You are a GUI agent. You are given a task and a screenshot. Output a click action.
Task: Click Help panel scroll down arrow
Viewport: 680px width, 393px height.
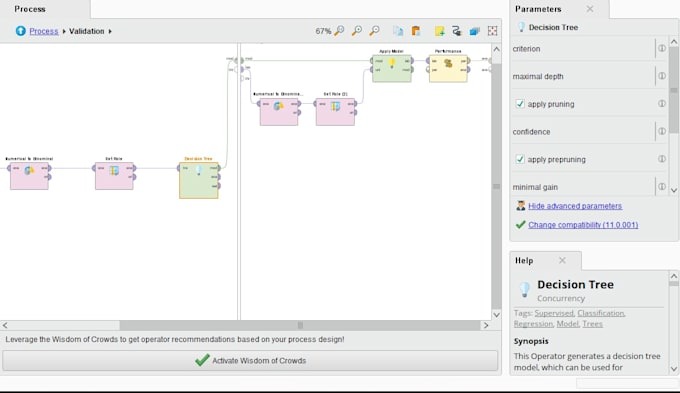click(673, 369)
